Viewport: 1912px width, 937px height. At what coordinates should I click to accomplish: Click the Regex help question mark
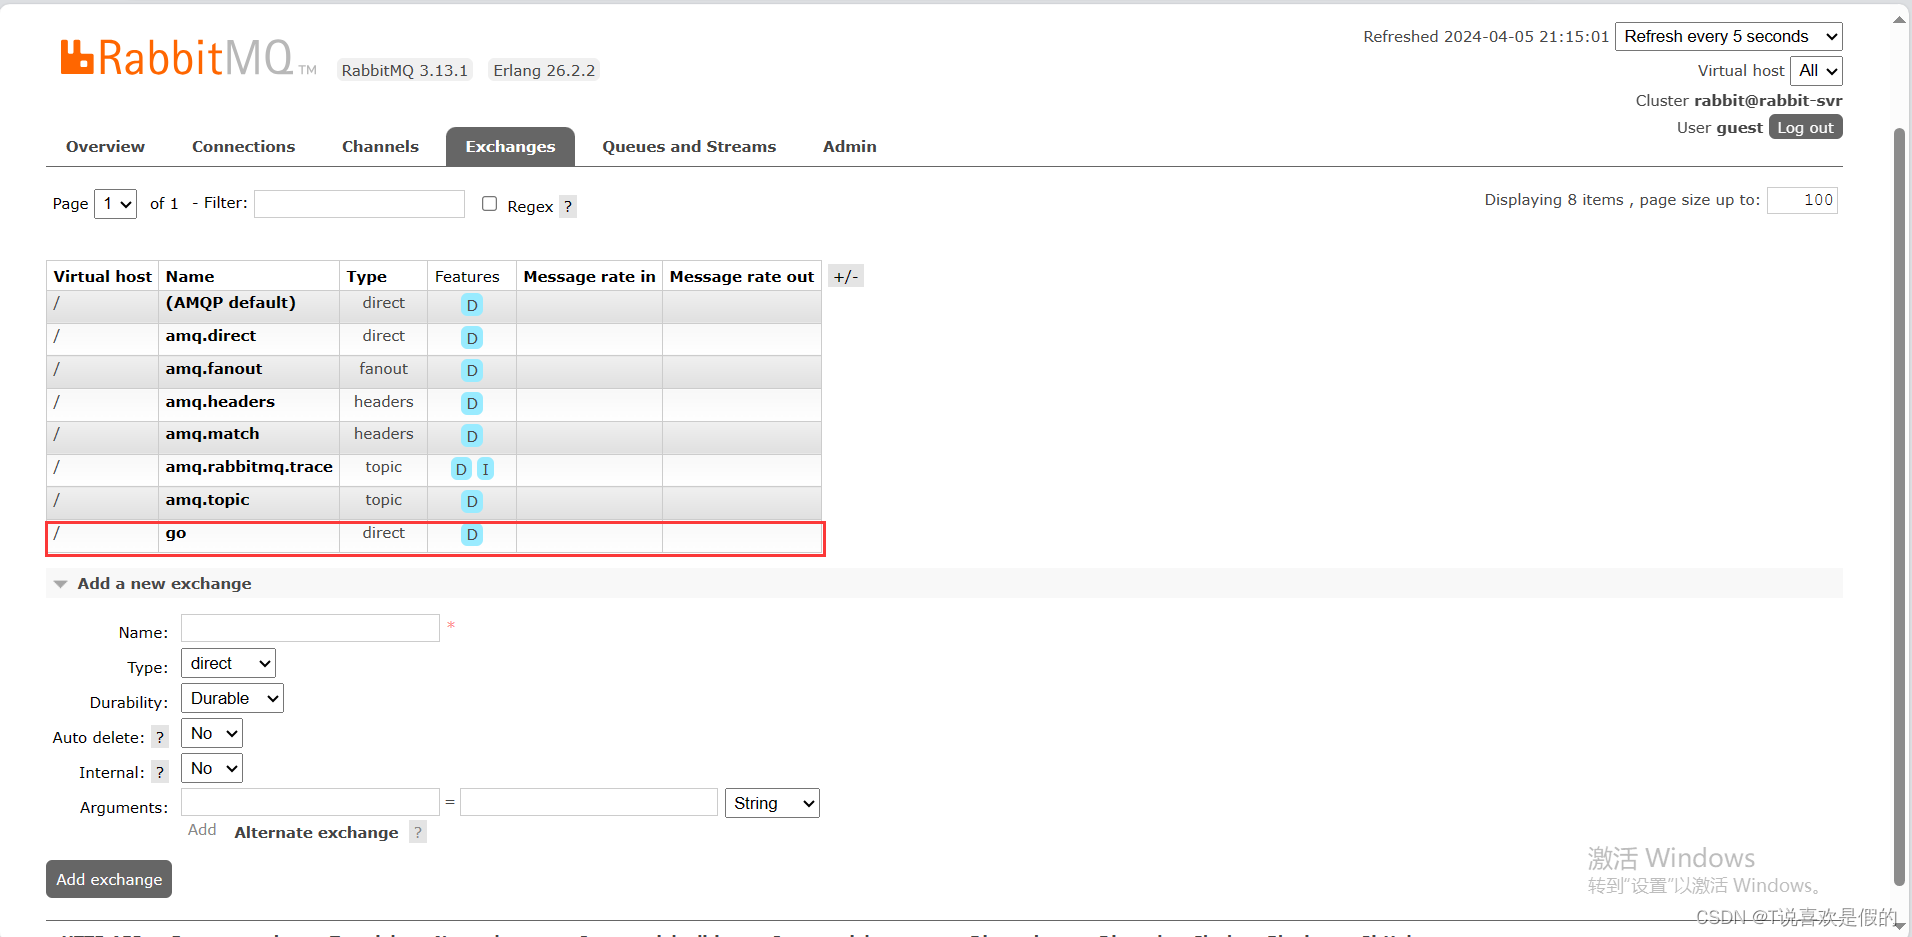point(568,206)
